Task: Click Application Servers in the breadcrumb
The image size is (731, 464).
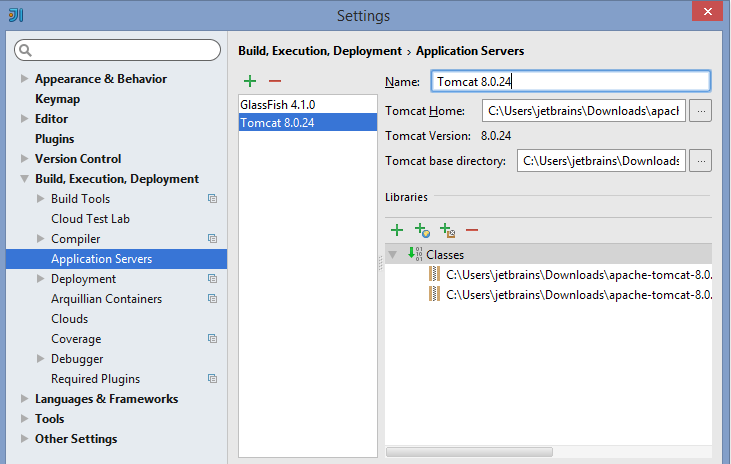Action: [x=470, y=51]
